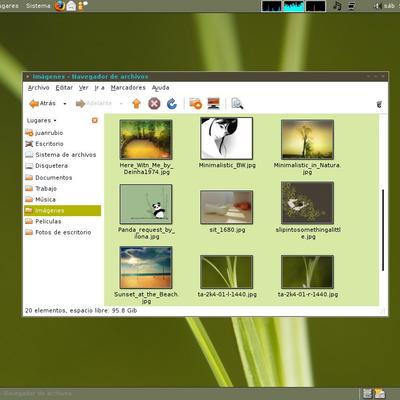Click the bottom-right panel desktop icon
Screen dimensions: 400x400
(380, 394)
